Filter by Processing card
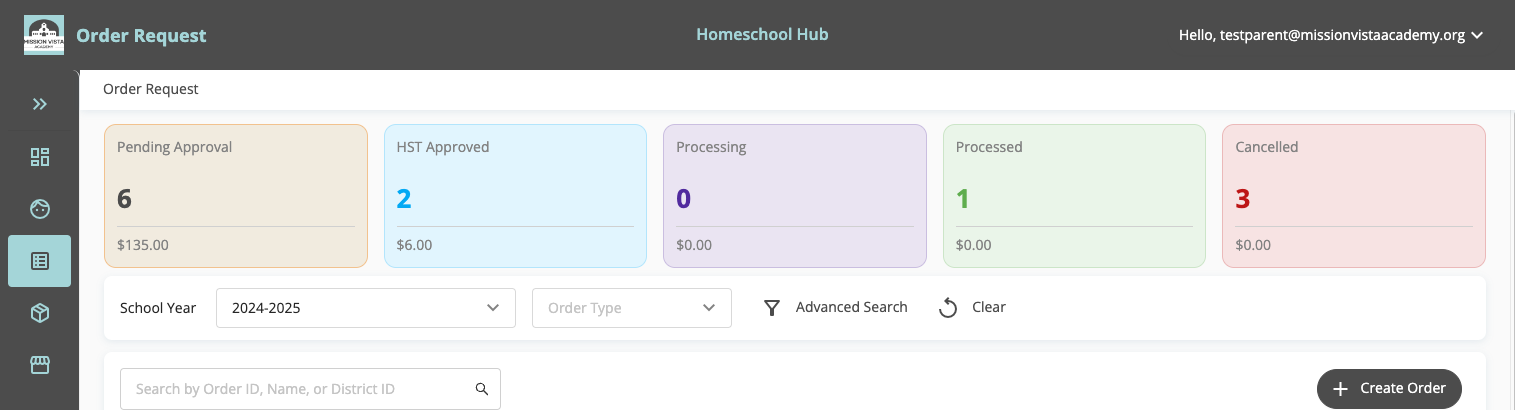Screen dimensions: 1515x410 (795, 196)
